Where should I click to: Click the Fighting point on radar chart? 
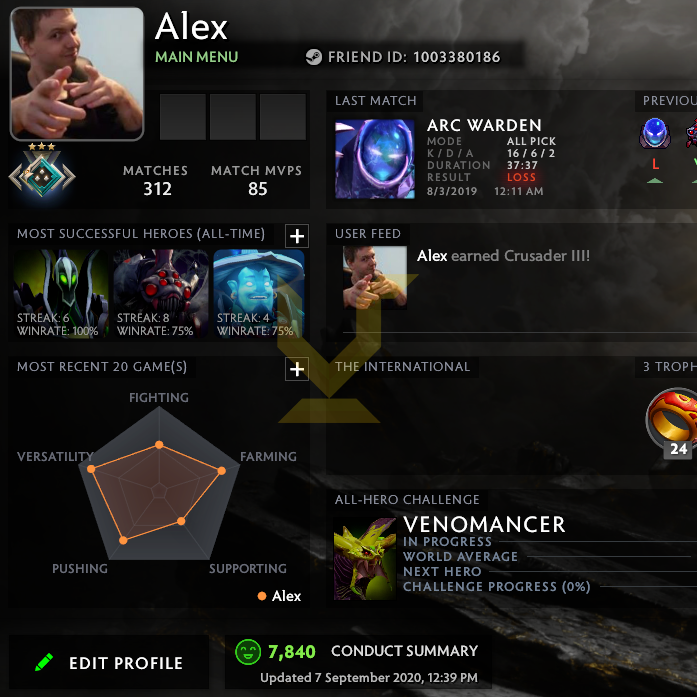159,445
